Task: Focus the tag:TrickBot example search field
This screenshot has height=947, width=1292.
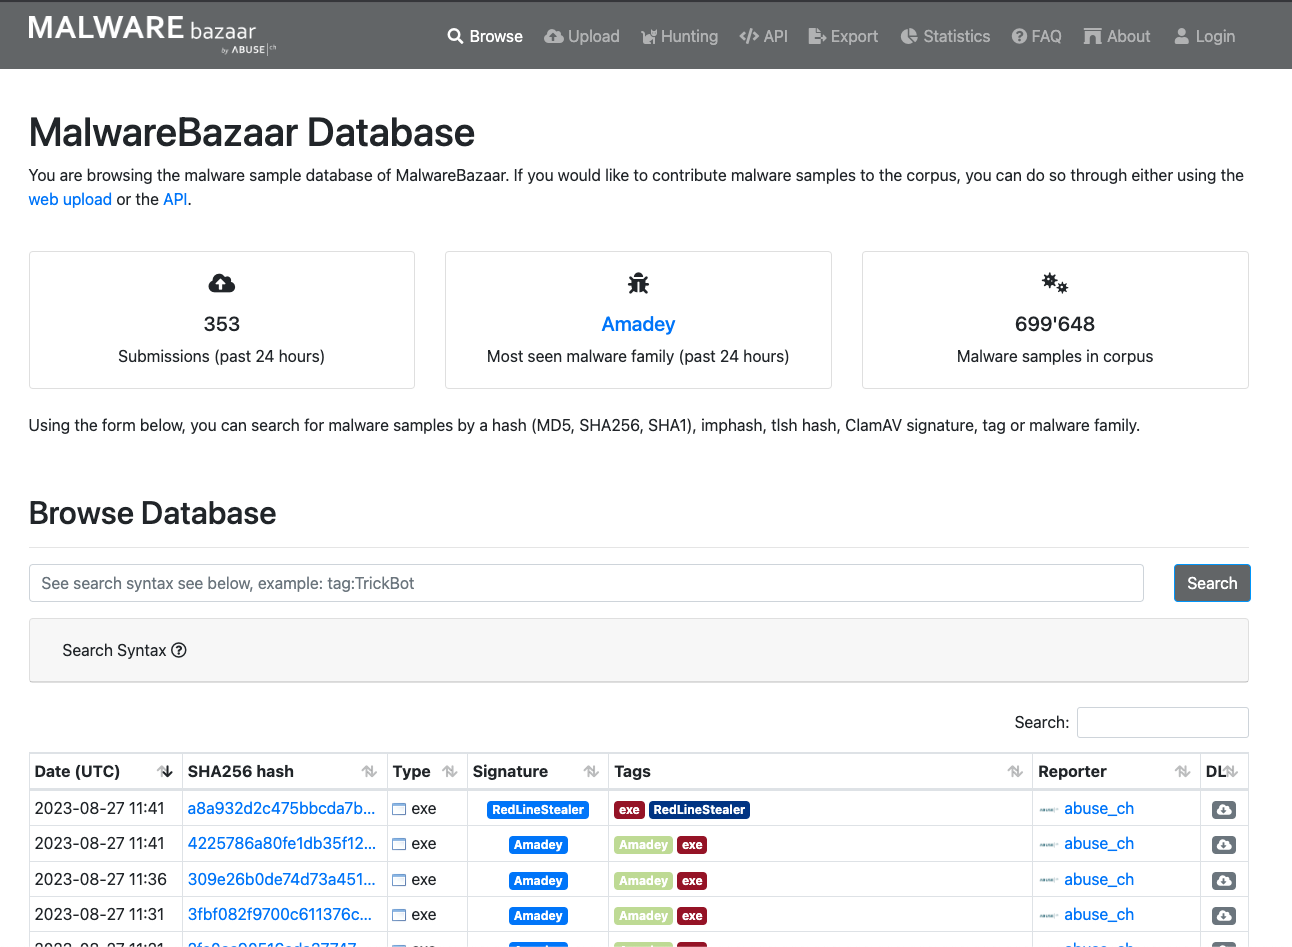Action: point(586,583)
